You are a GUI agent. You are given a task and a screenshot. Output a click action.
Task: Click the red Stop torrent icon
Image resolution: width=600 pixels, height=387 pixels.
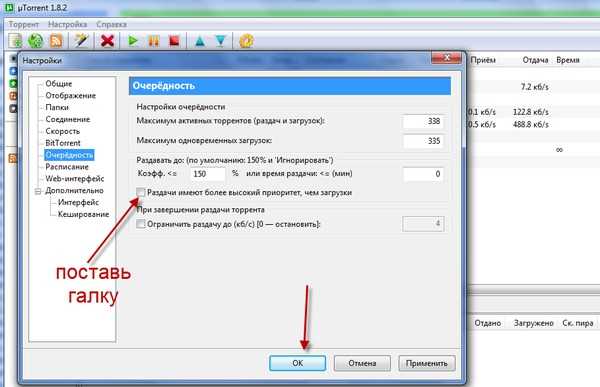[x=174, y=41]
